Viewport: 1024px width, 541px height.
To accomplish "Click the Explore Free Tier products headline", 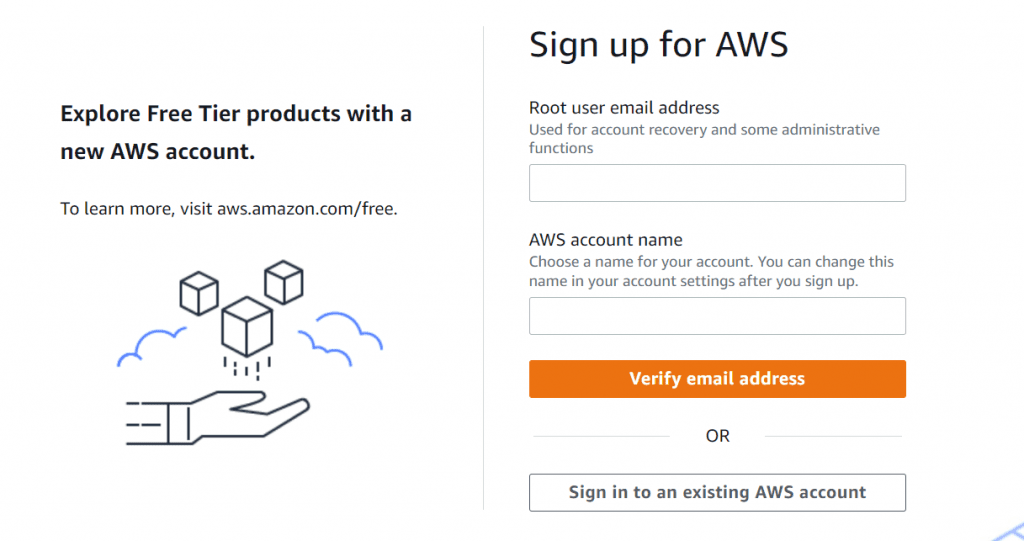I will pyautogui.click(x=236, y=132).
